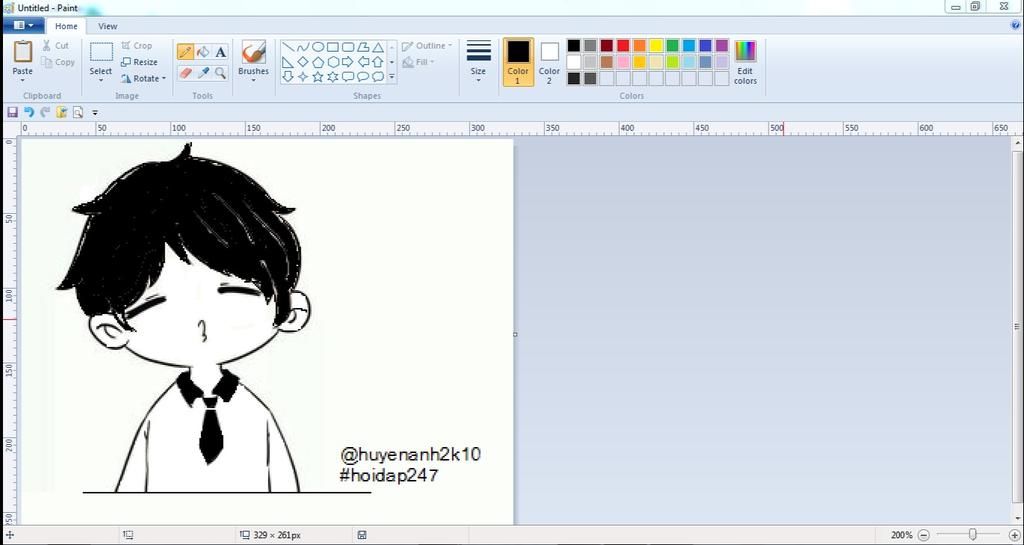Click the Paste clipboard icon
This screenshot has width=1024, height=545.
click(22, 52)
